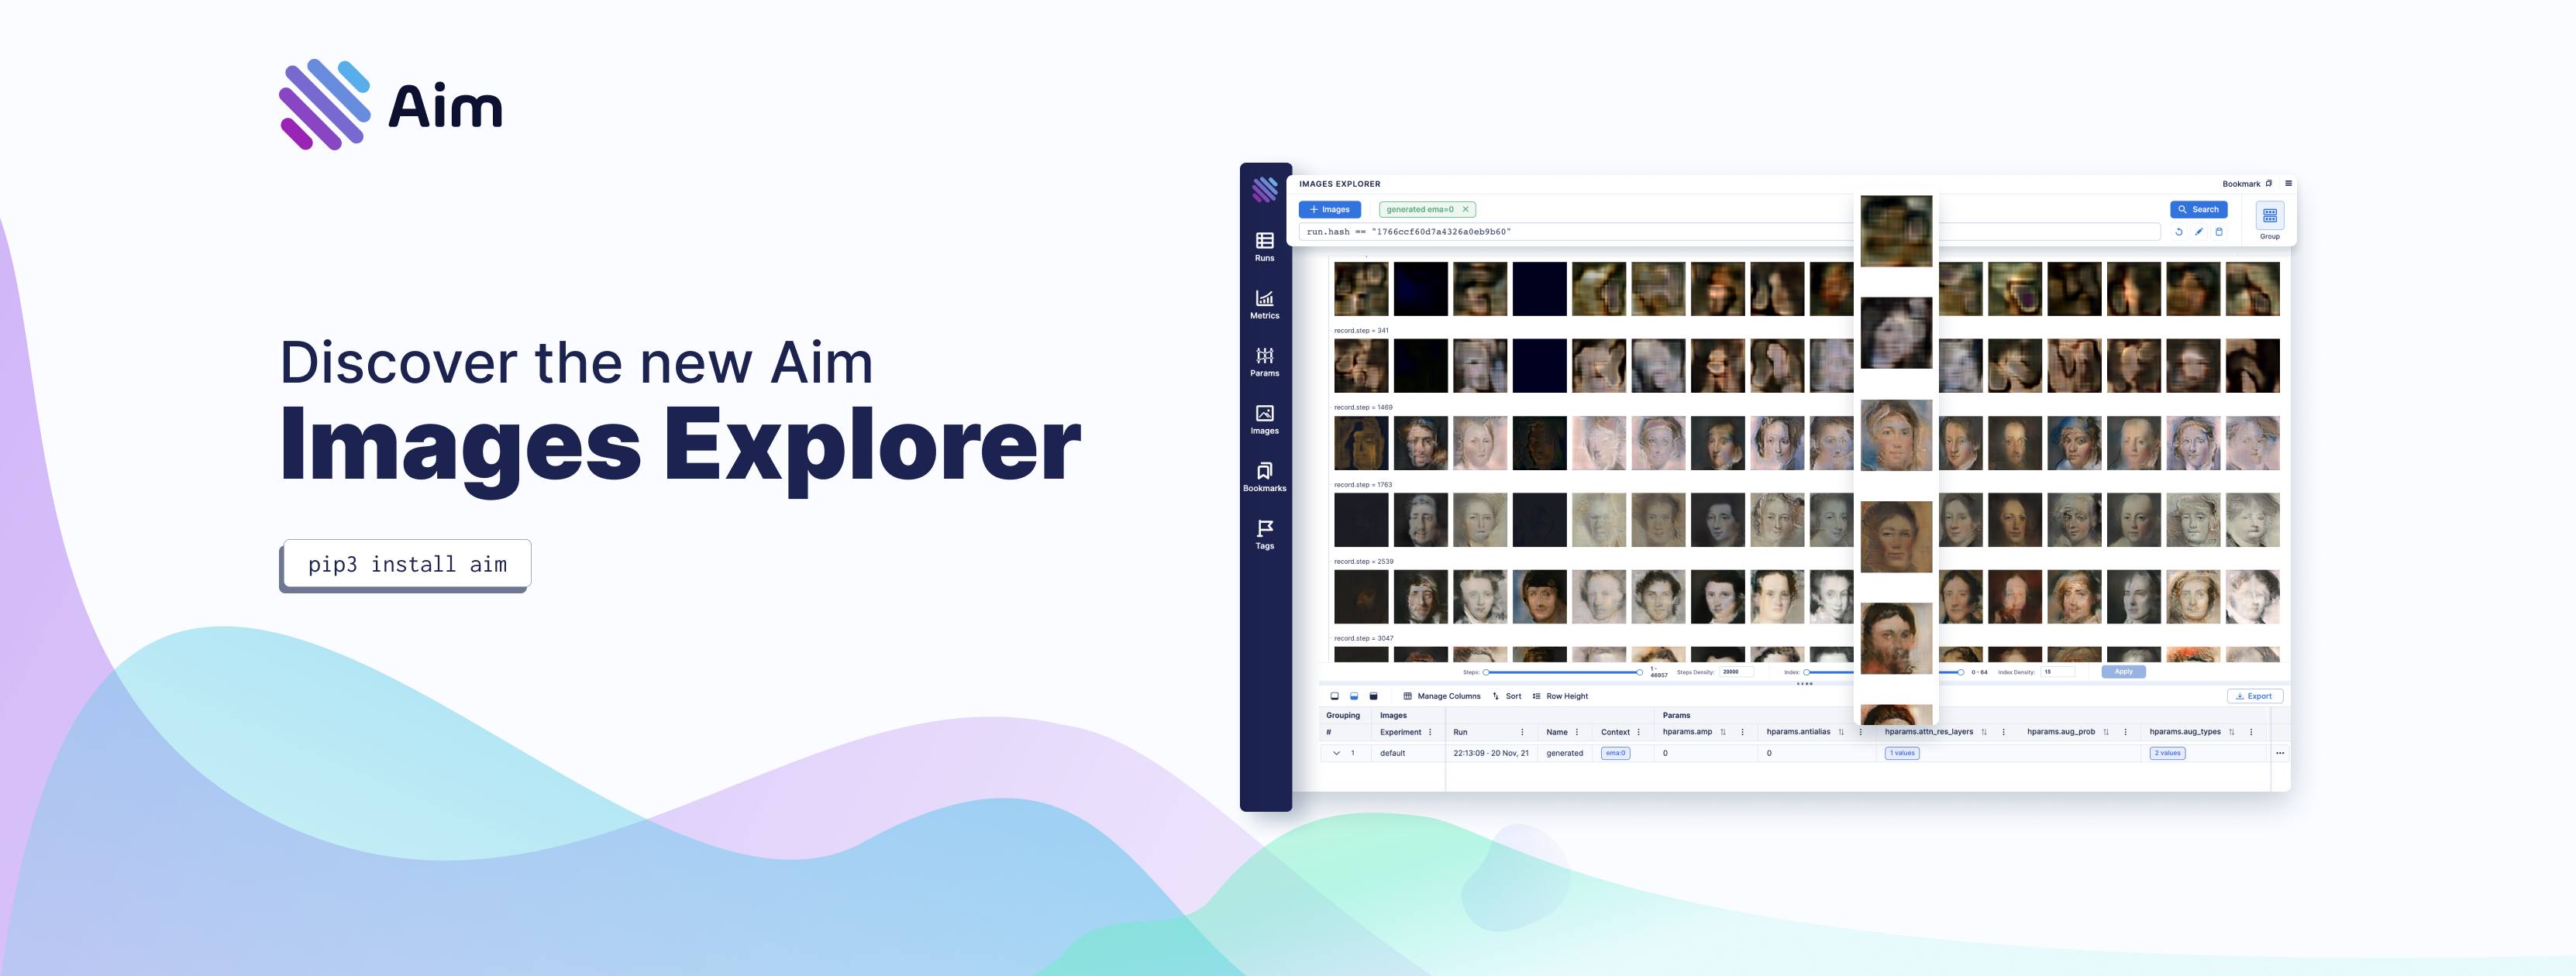Screen dimensions: 2576x976
Task: Sort by hparams.aug_prob column
Action: click(x=2106, y=732)
